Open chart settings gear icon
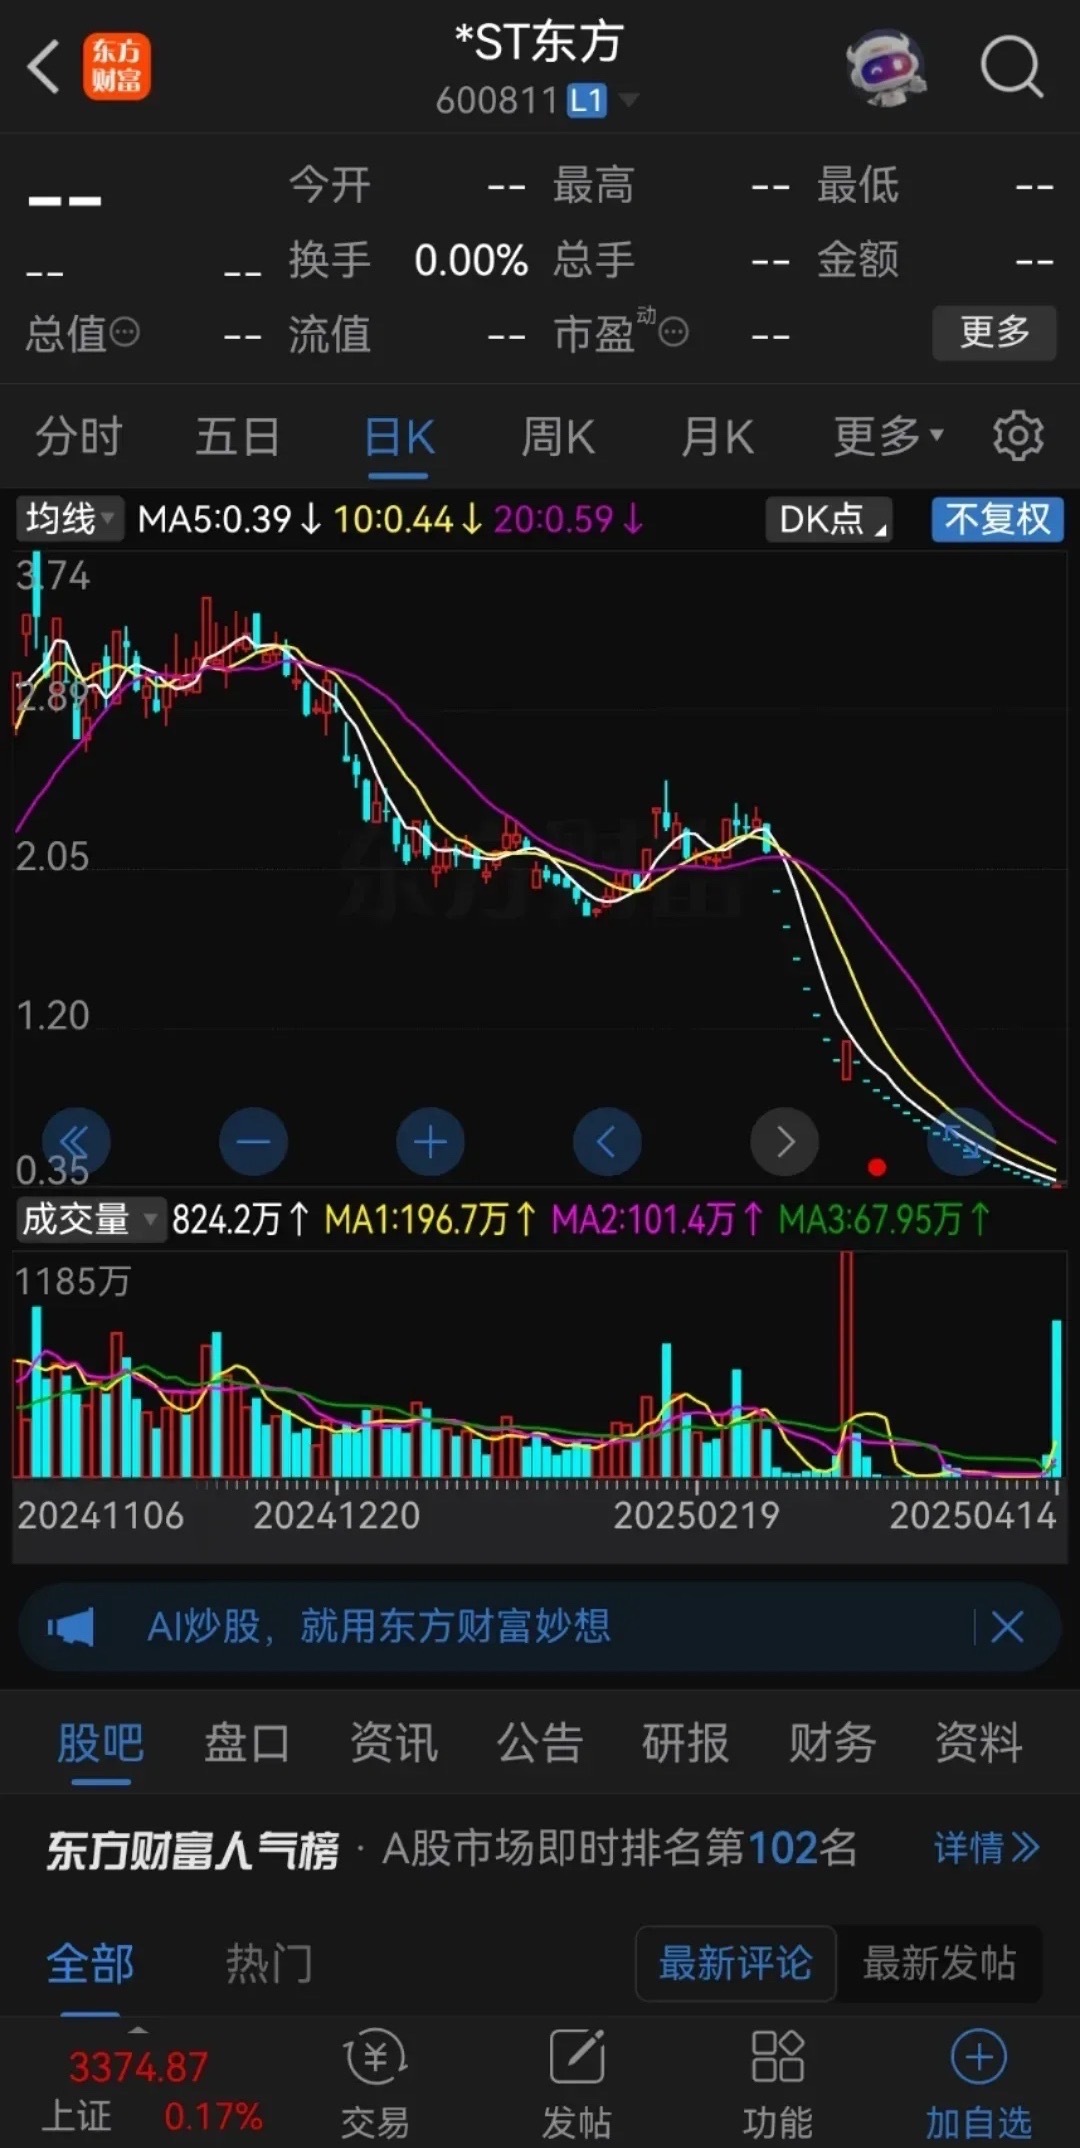Viewport: 1080px width, 2148px height. point(1018,436)
